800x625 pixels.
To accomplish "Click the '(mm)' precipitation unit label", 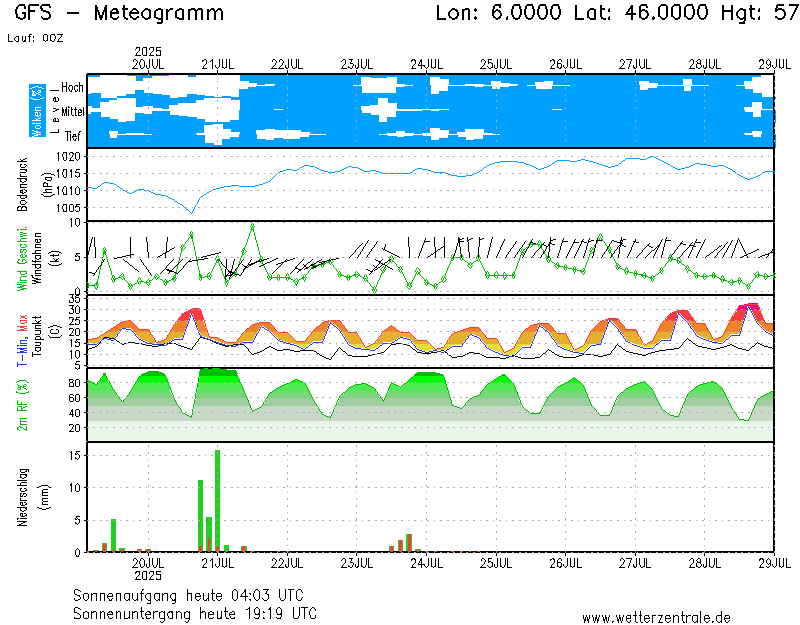I will [44, 497].
